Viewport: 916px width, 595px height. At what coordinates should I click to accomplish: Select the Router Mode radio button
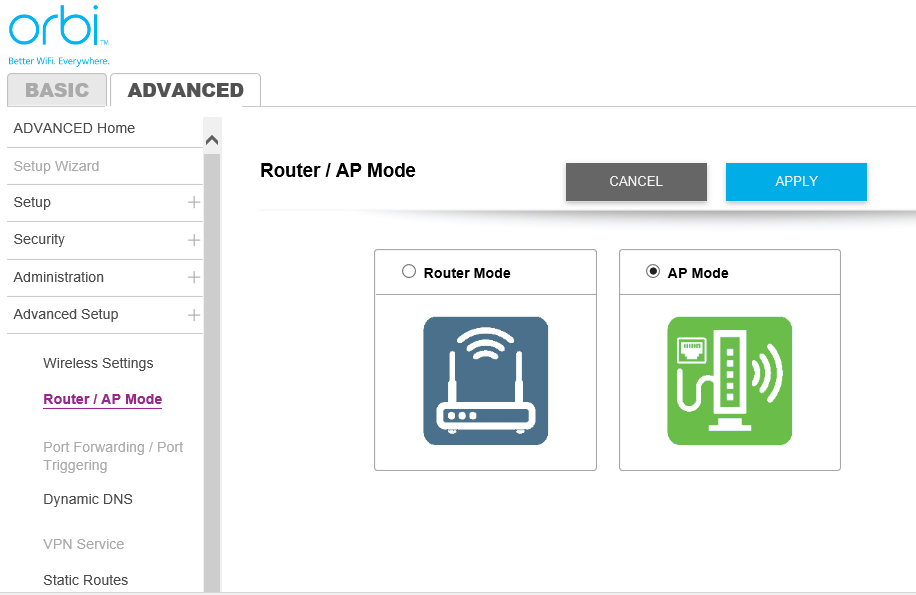tap(408, 271)
